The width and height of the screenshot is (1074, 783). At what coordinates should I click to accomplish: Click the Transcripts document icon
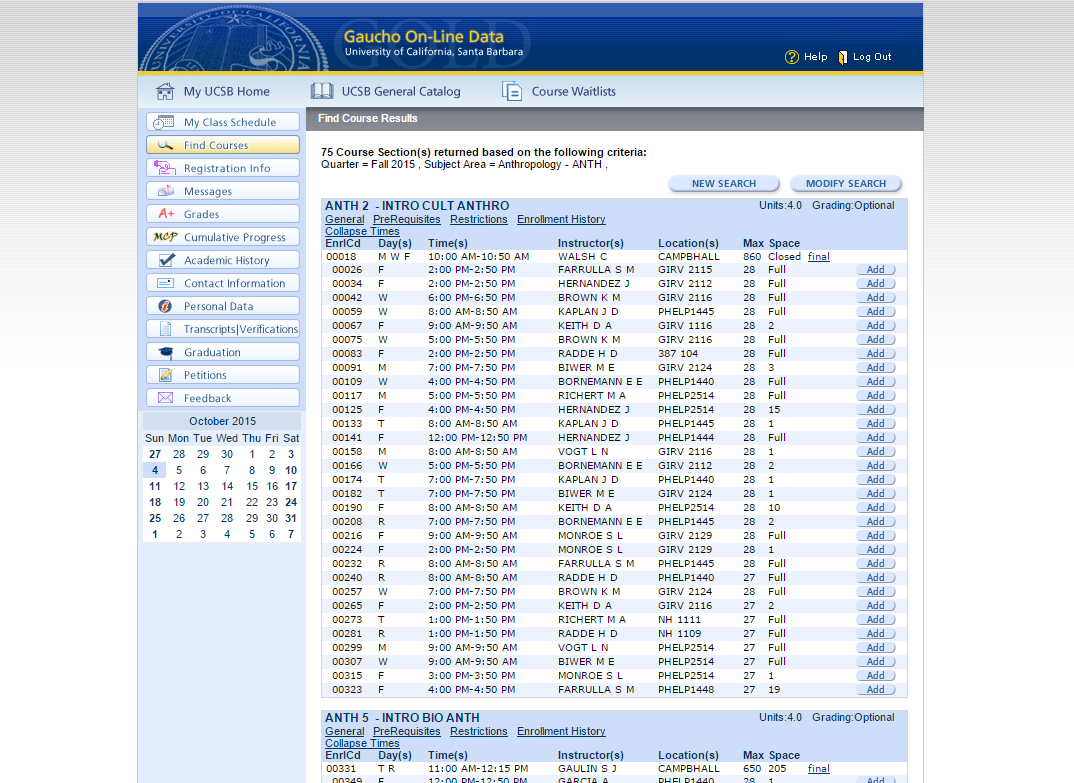(x=165, y=329)
